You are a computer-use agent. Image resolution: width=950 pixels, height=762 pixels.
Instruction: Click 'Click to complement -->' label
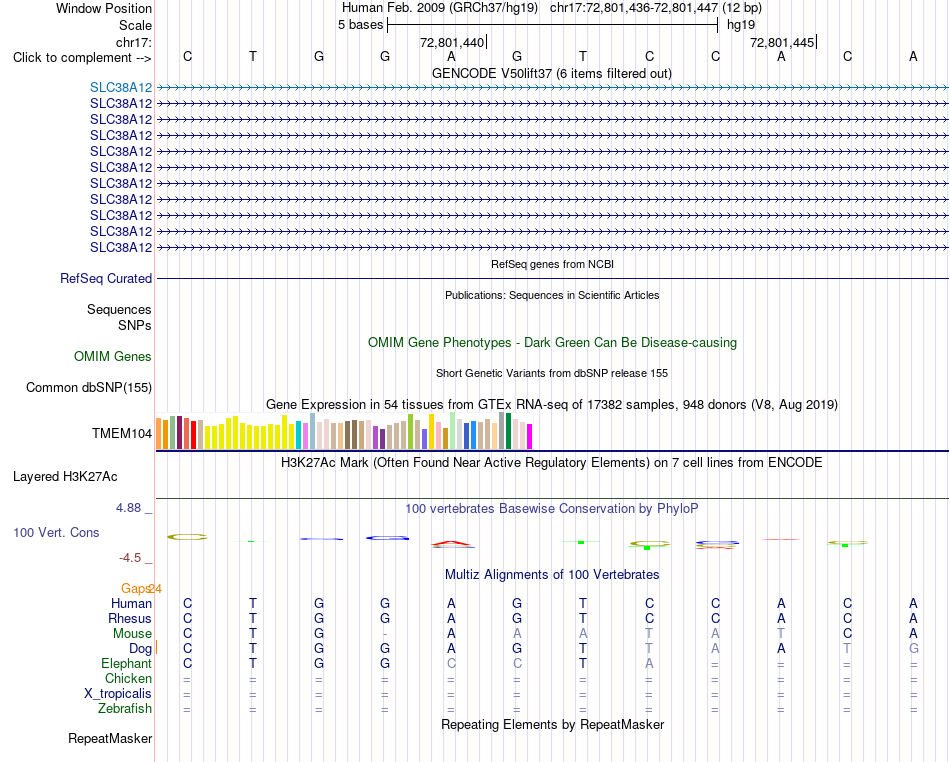coord(82,58)
